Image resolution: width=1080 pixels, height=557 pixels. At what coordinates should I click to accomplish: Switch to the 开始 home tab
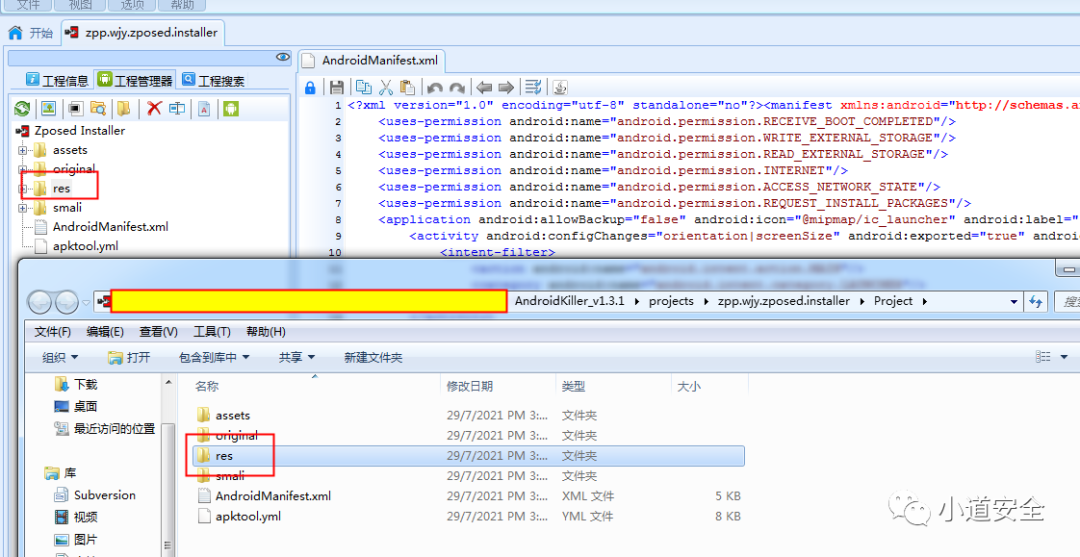(x=31, y=32)
